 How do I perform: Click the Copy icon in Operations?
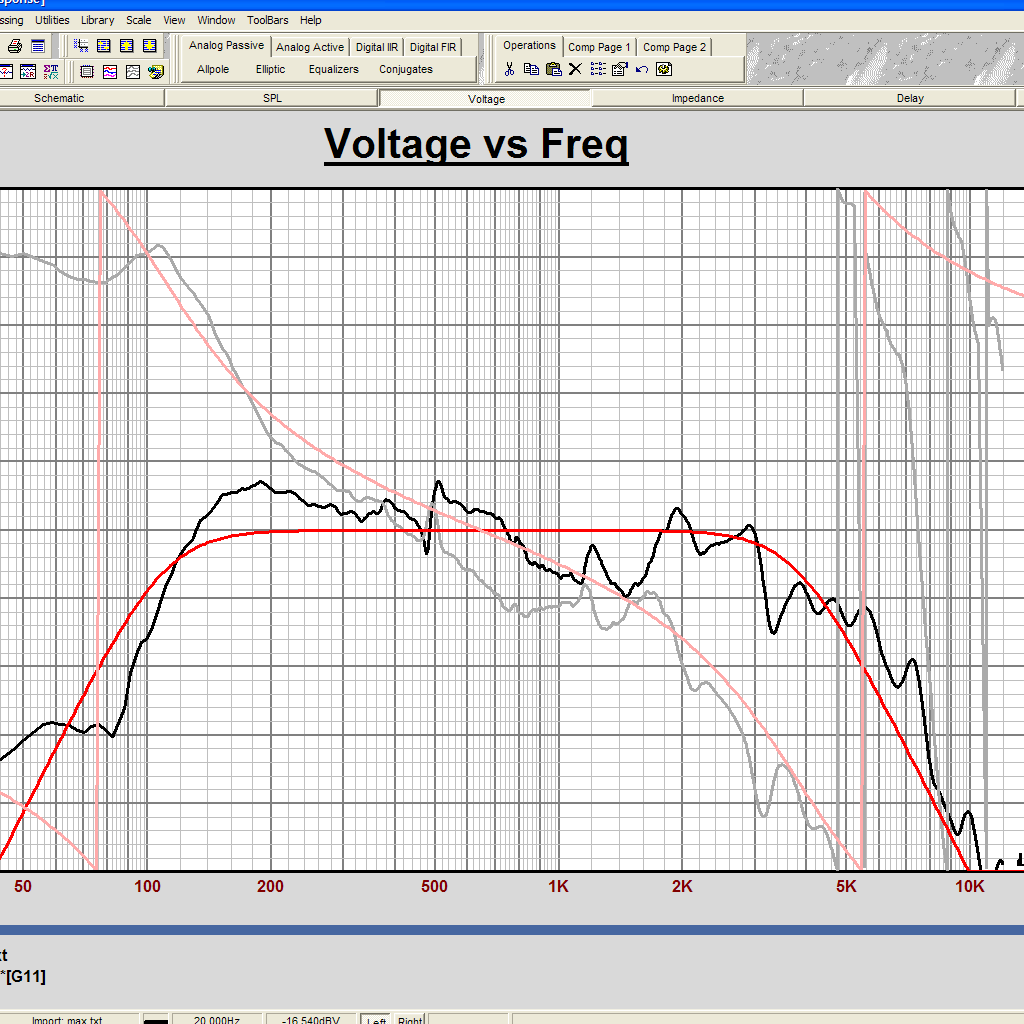coord(532,69)
